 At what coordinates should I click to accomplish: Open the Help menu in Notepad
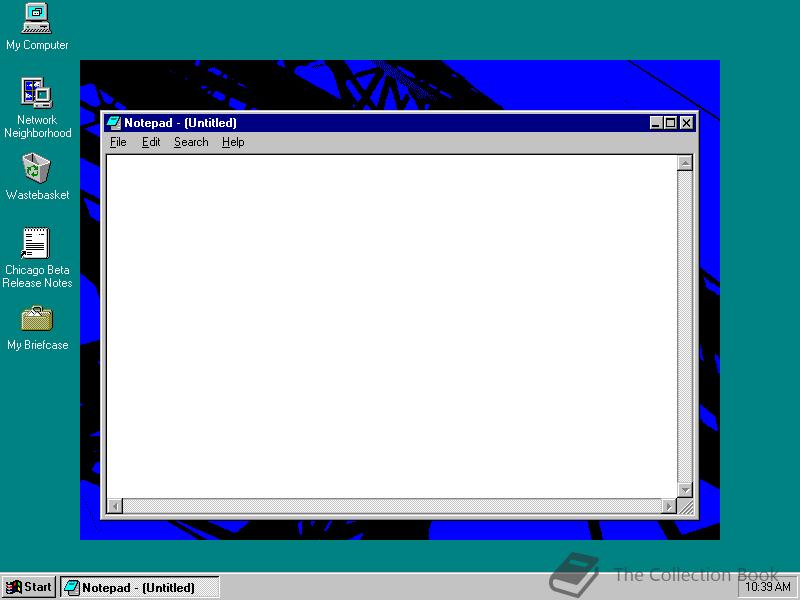point(233,142)
